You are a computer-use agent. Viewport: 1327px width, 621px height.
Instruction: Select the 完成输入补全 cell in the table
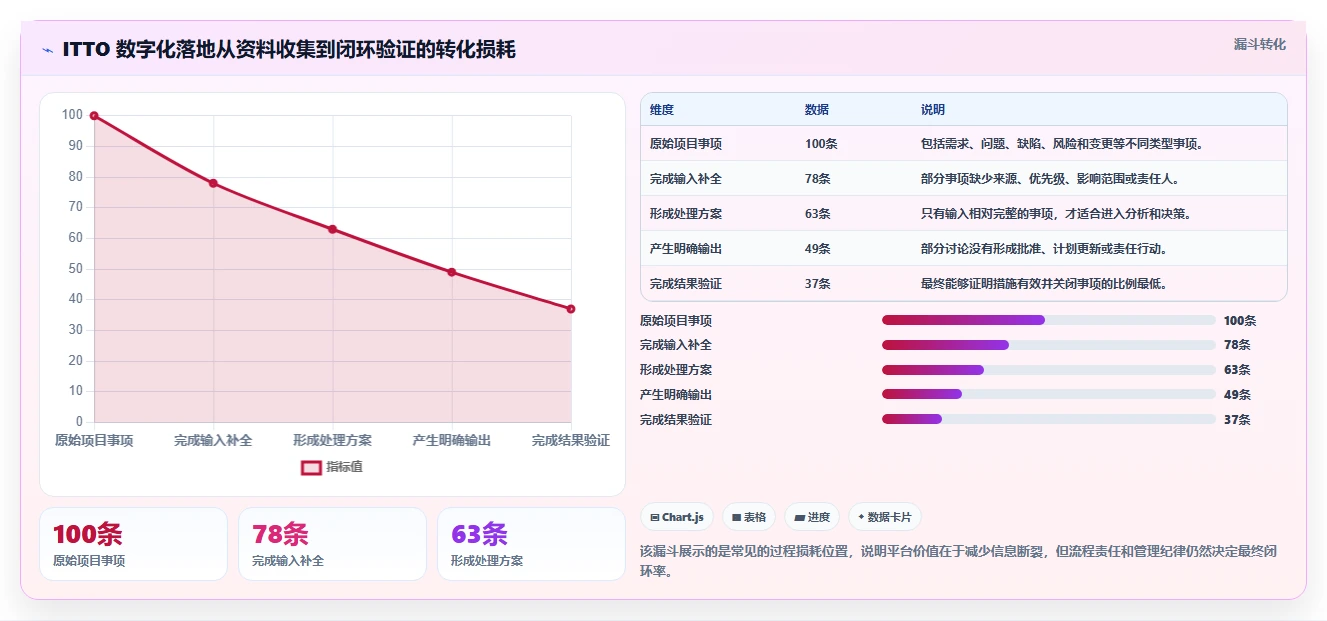pos(686,179)
